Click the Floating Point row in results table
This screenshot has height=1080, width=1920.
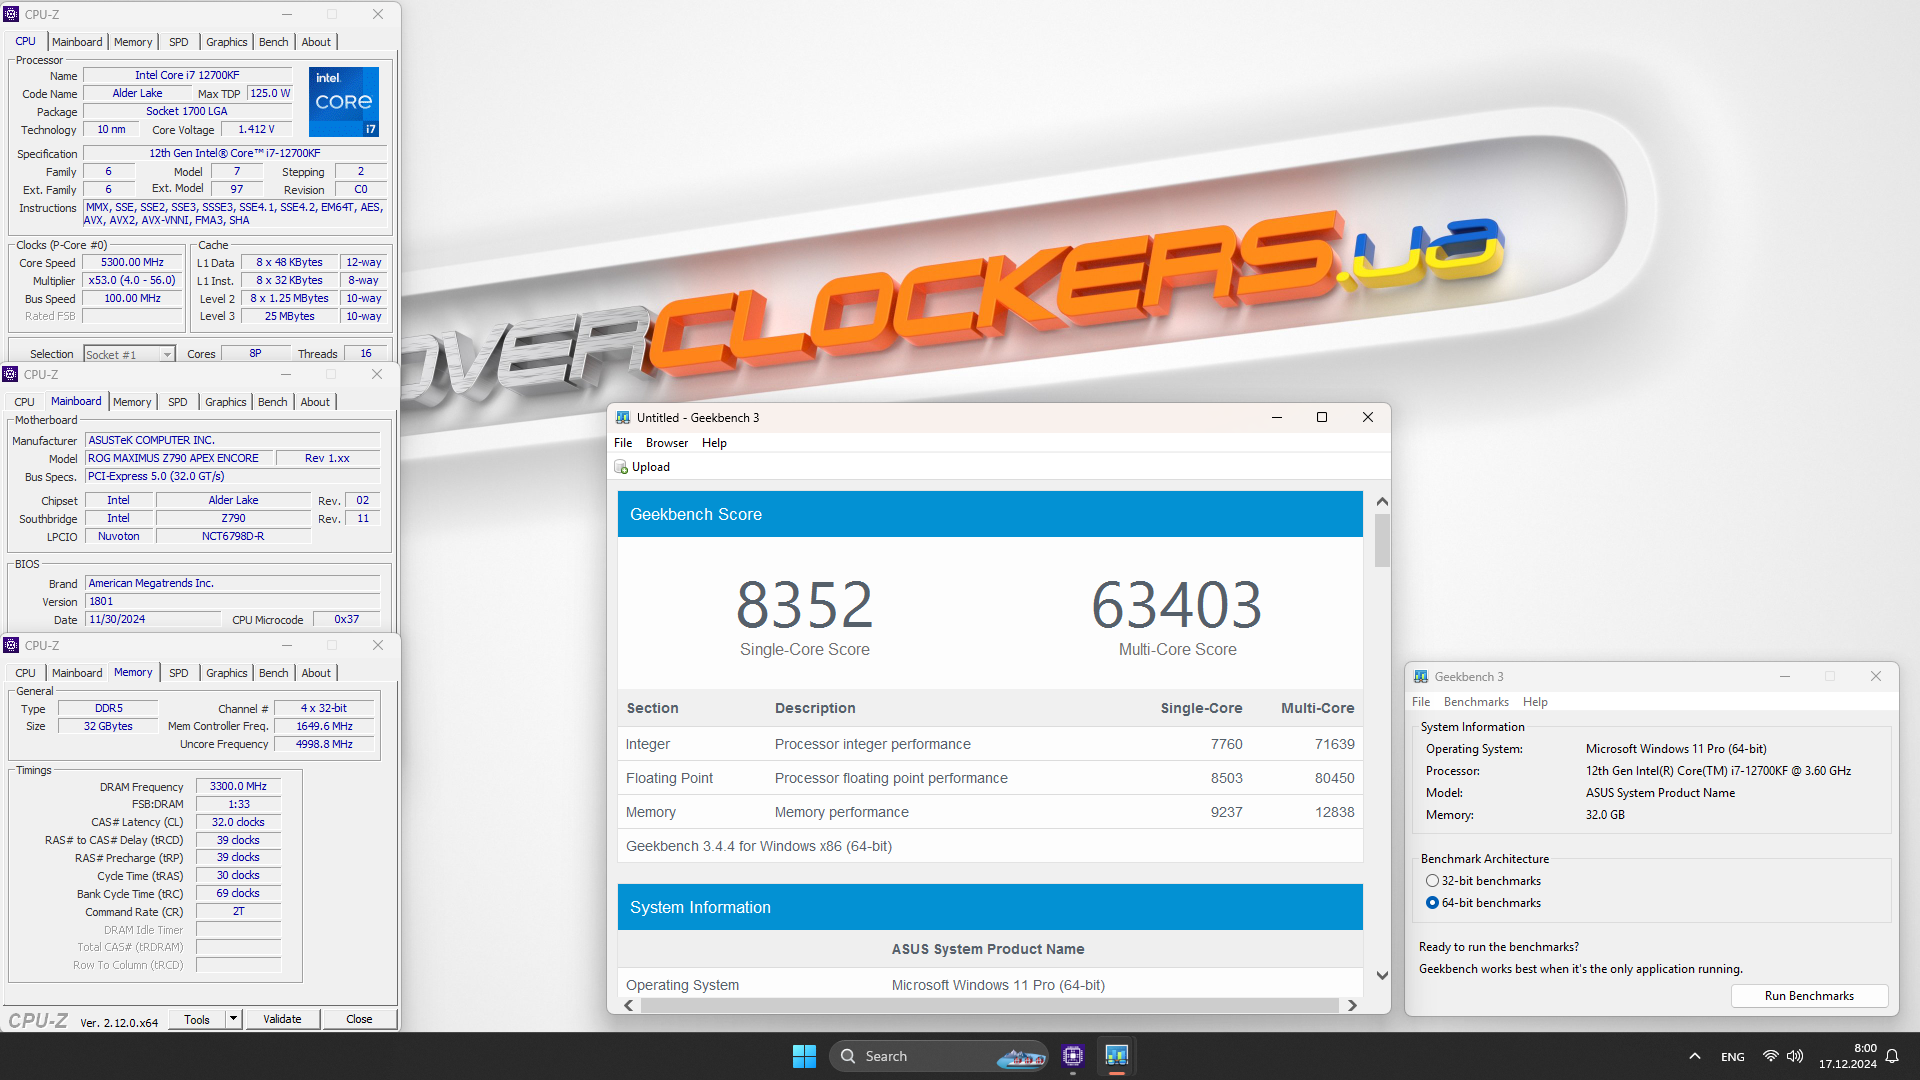coord(990,778)
